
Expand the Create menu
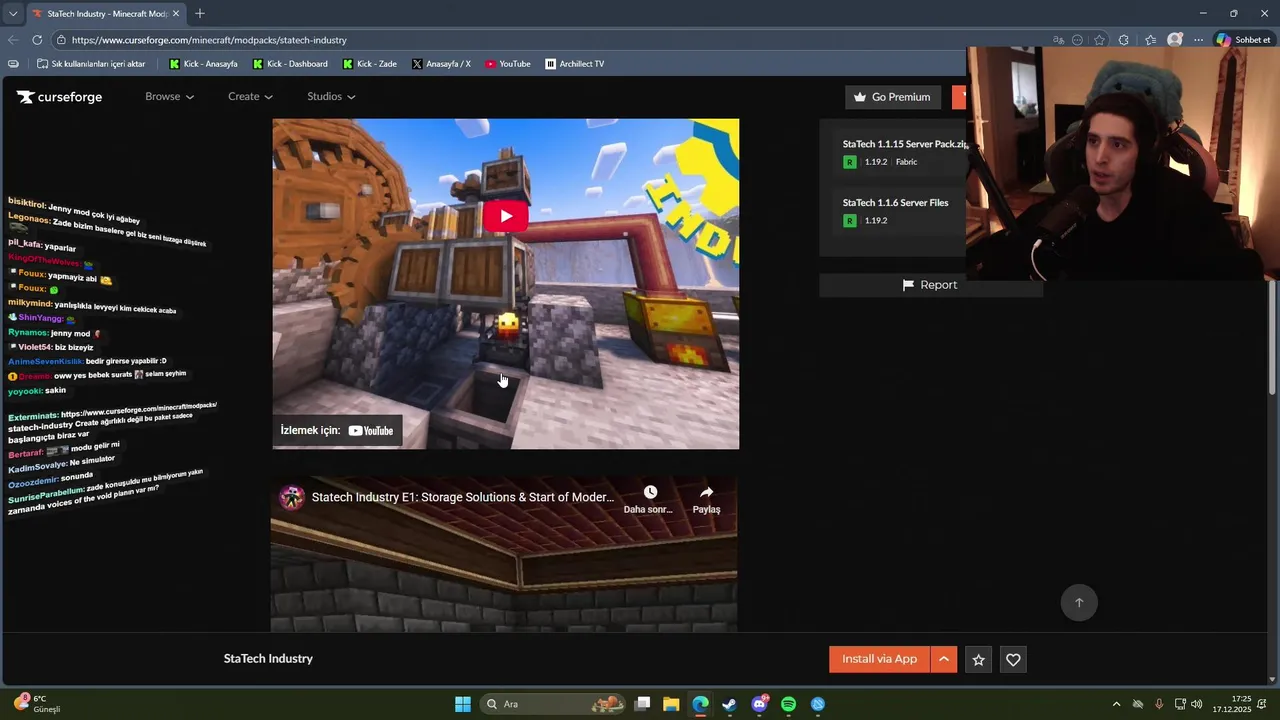tap(250, 97)
